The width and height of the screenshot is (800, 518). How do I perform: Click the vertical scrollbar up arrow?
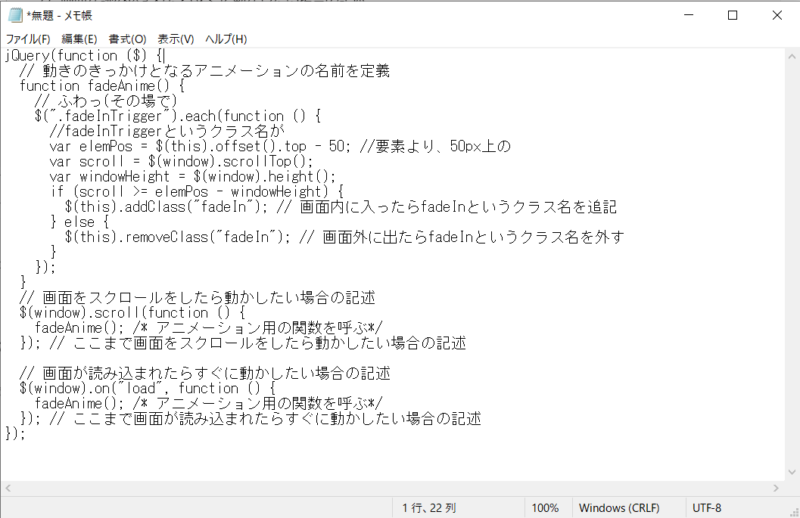tap(792, 56)
